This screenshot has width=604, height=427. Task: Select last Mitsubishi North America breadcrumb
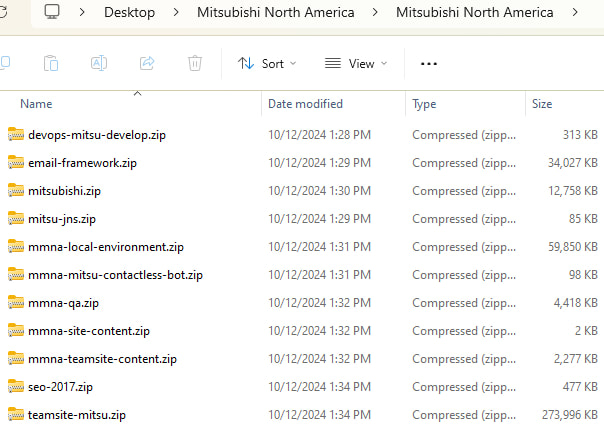point(475,12)
